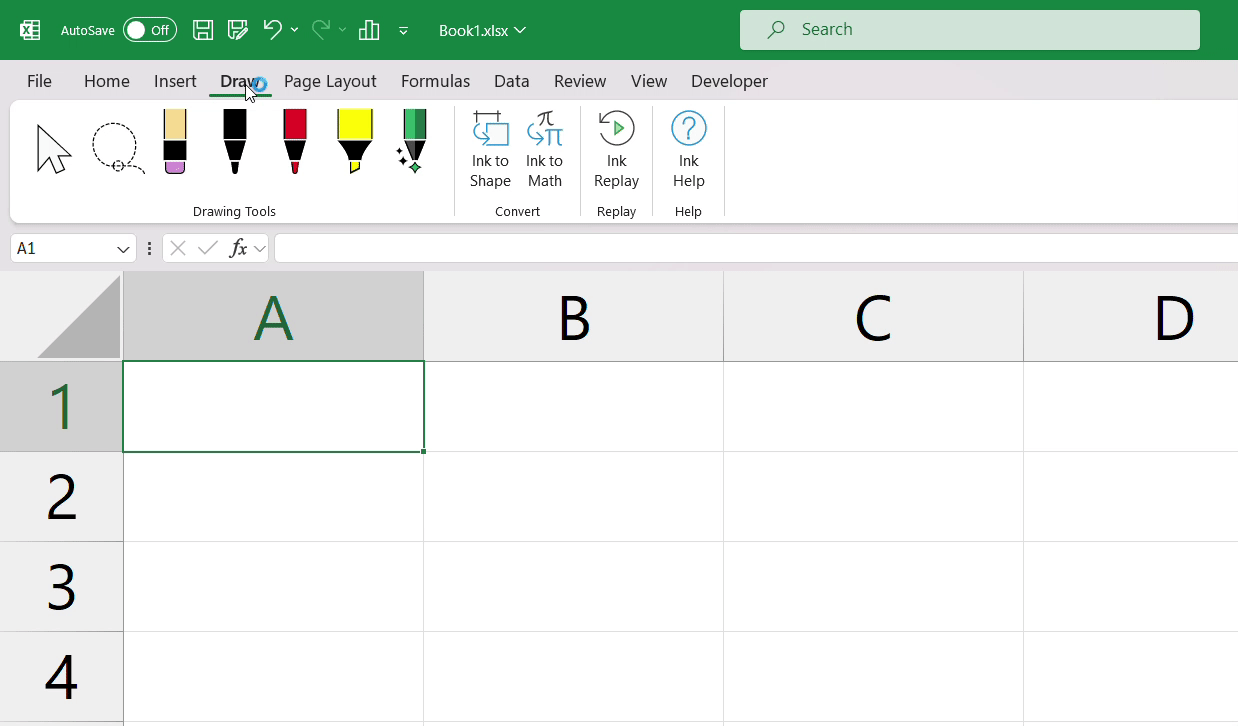Image resolution: width=1238 pixels, height=726 pixels.
Task: Select row 4 header
Action: pos(61,677)
